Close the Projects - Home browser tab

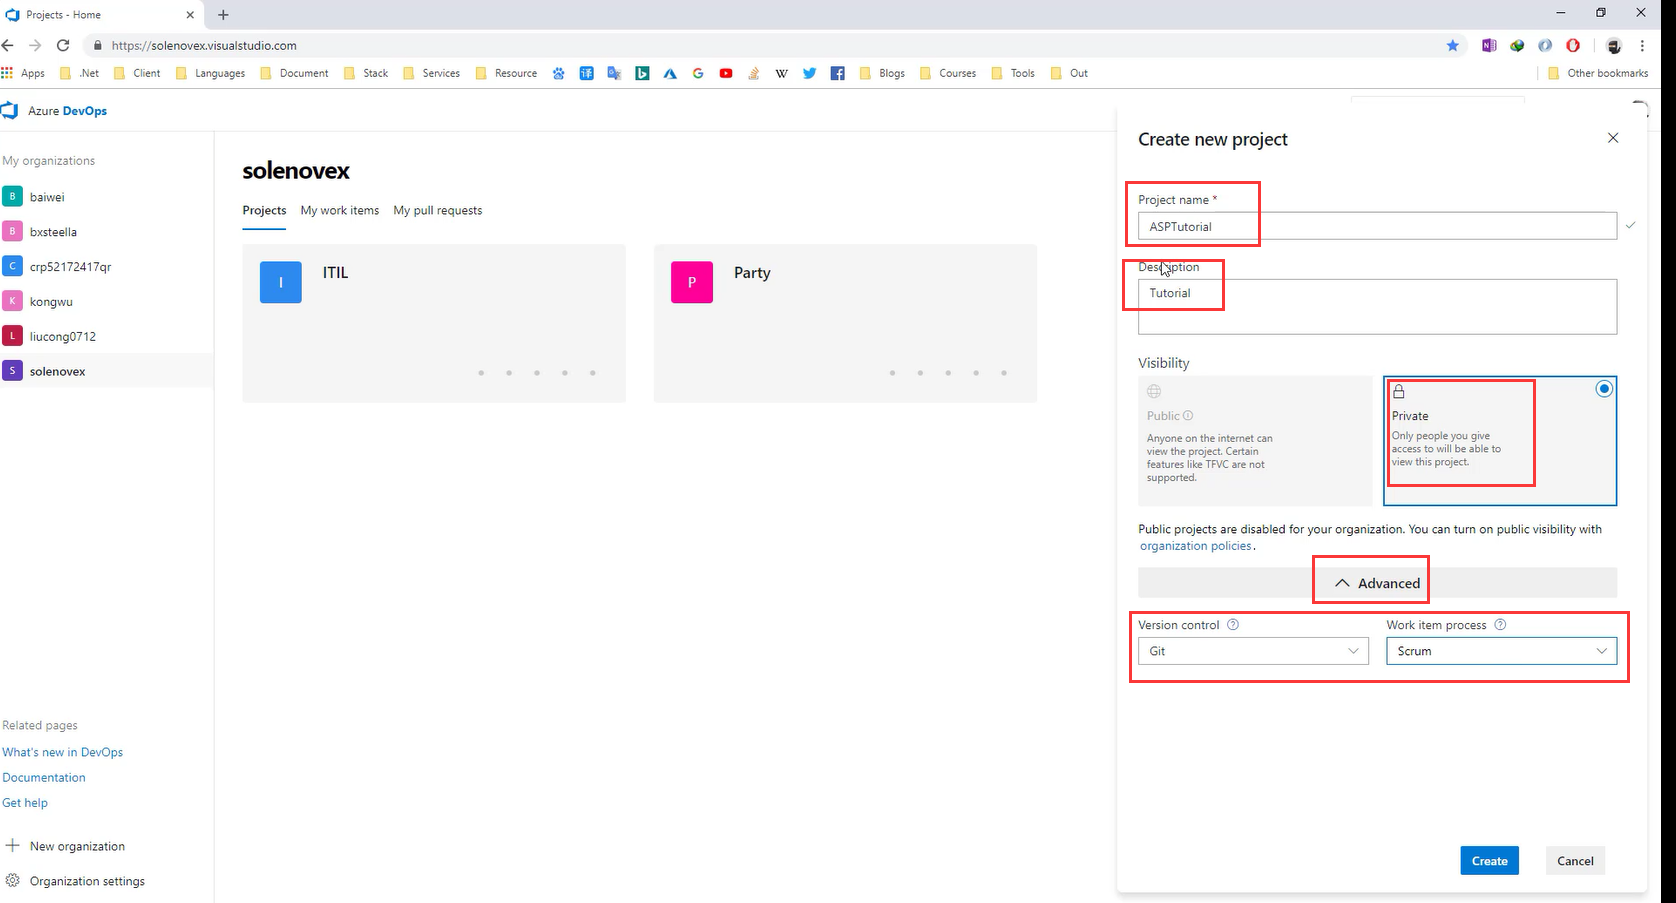(190, 15)
